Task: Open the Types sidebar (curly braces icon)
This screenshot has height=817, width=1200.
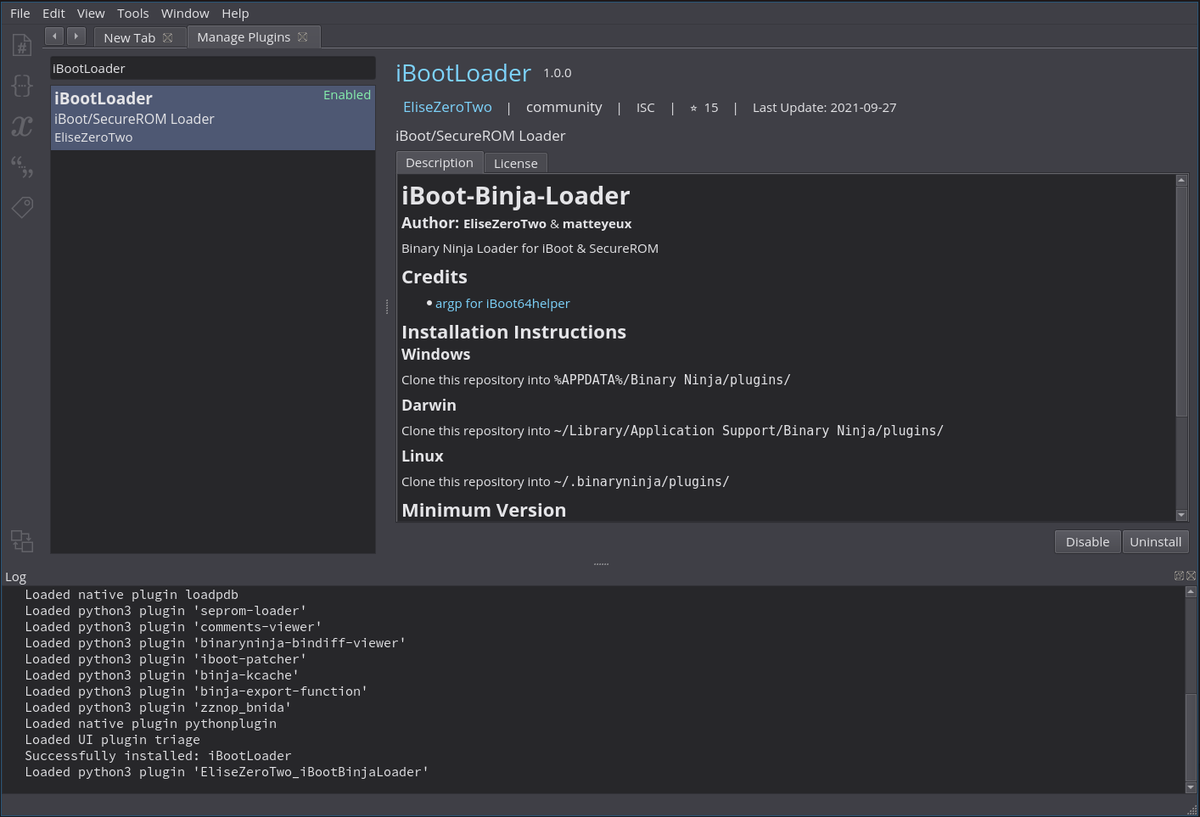Action: click(x=22, y=85)
